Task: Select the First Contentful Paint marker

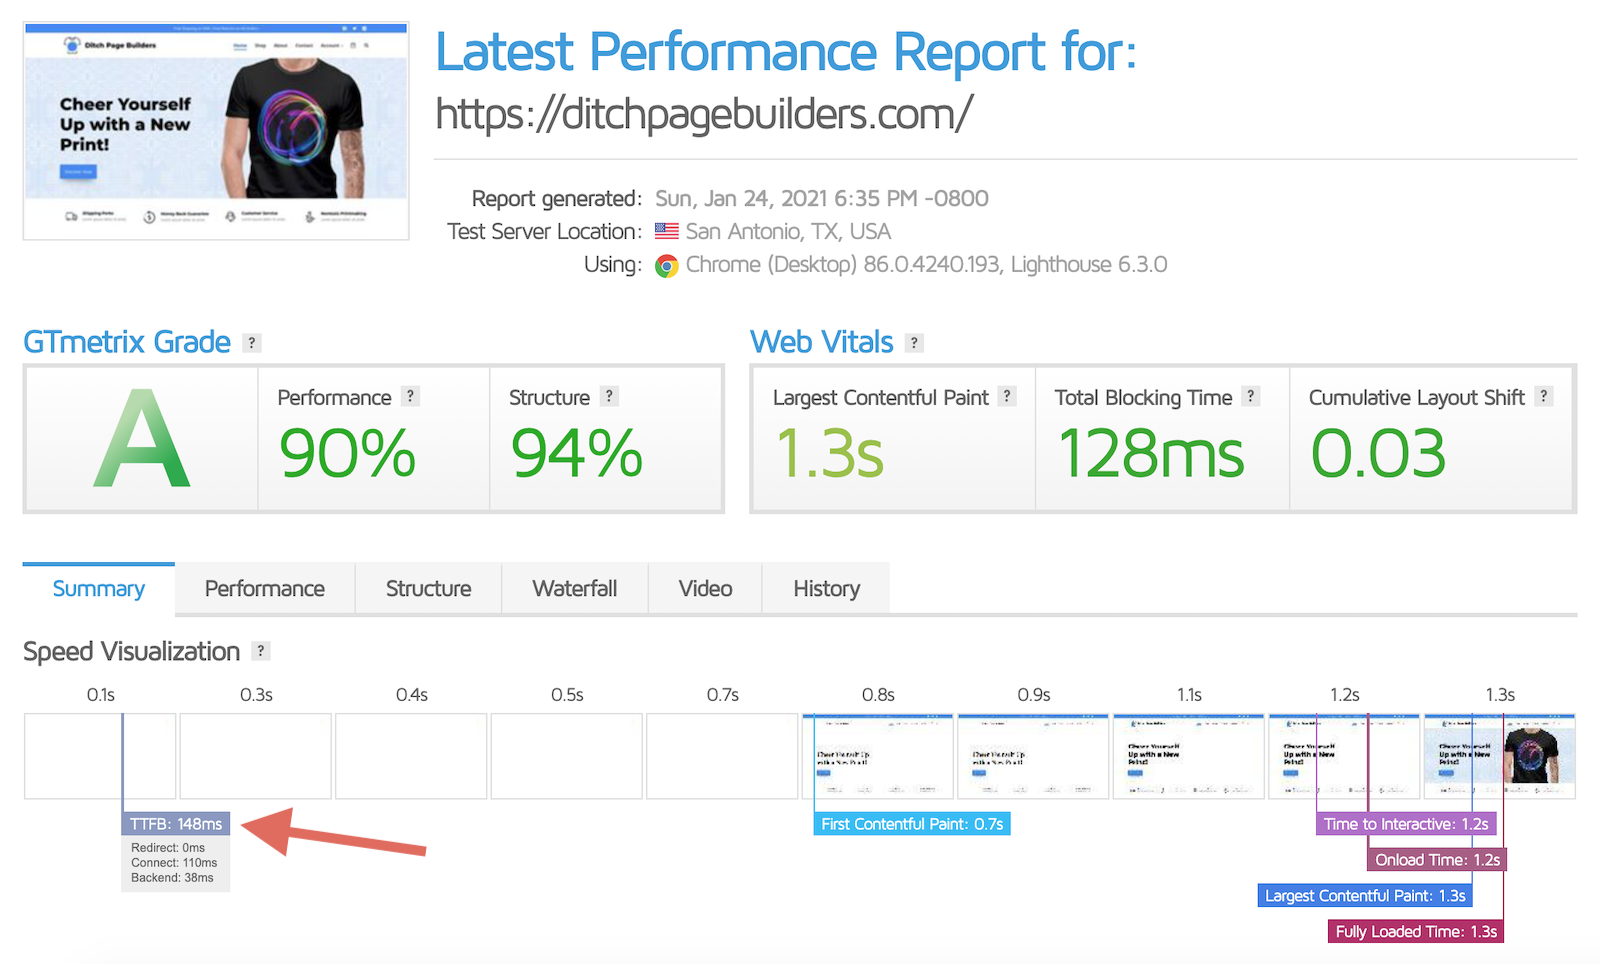Action: click(911, 824)
